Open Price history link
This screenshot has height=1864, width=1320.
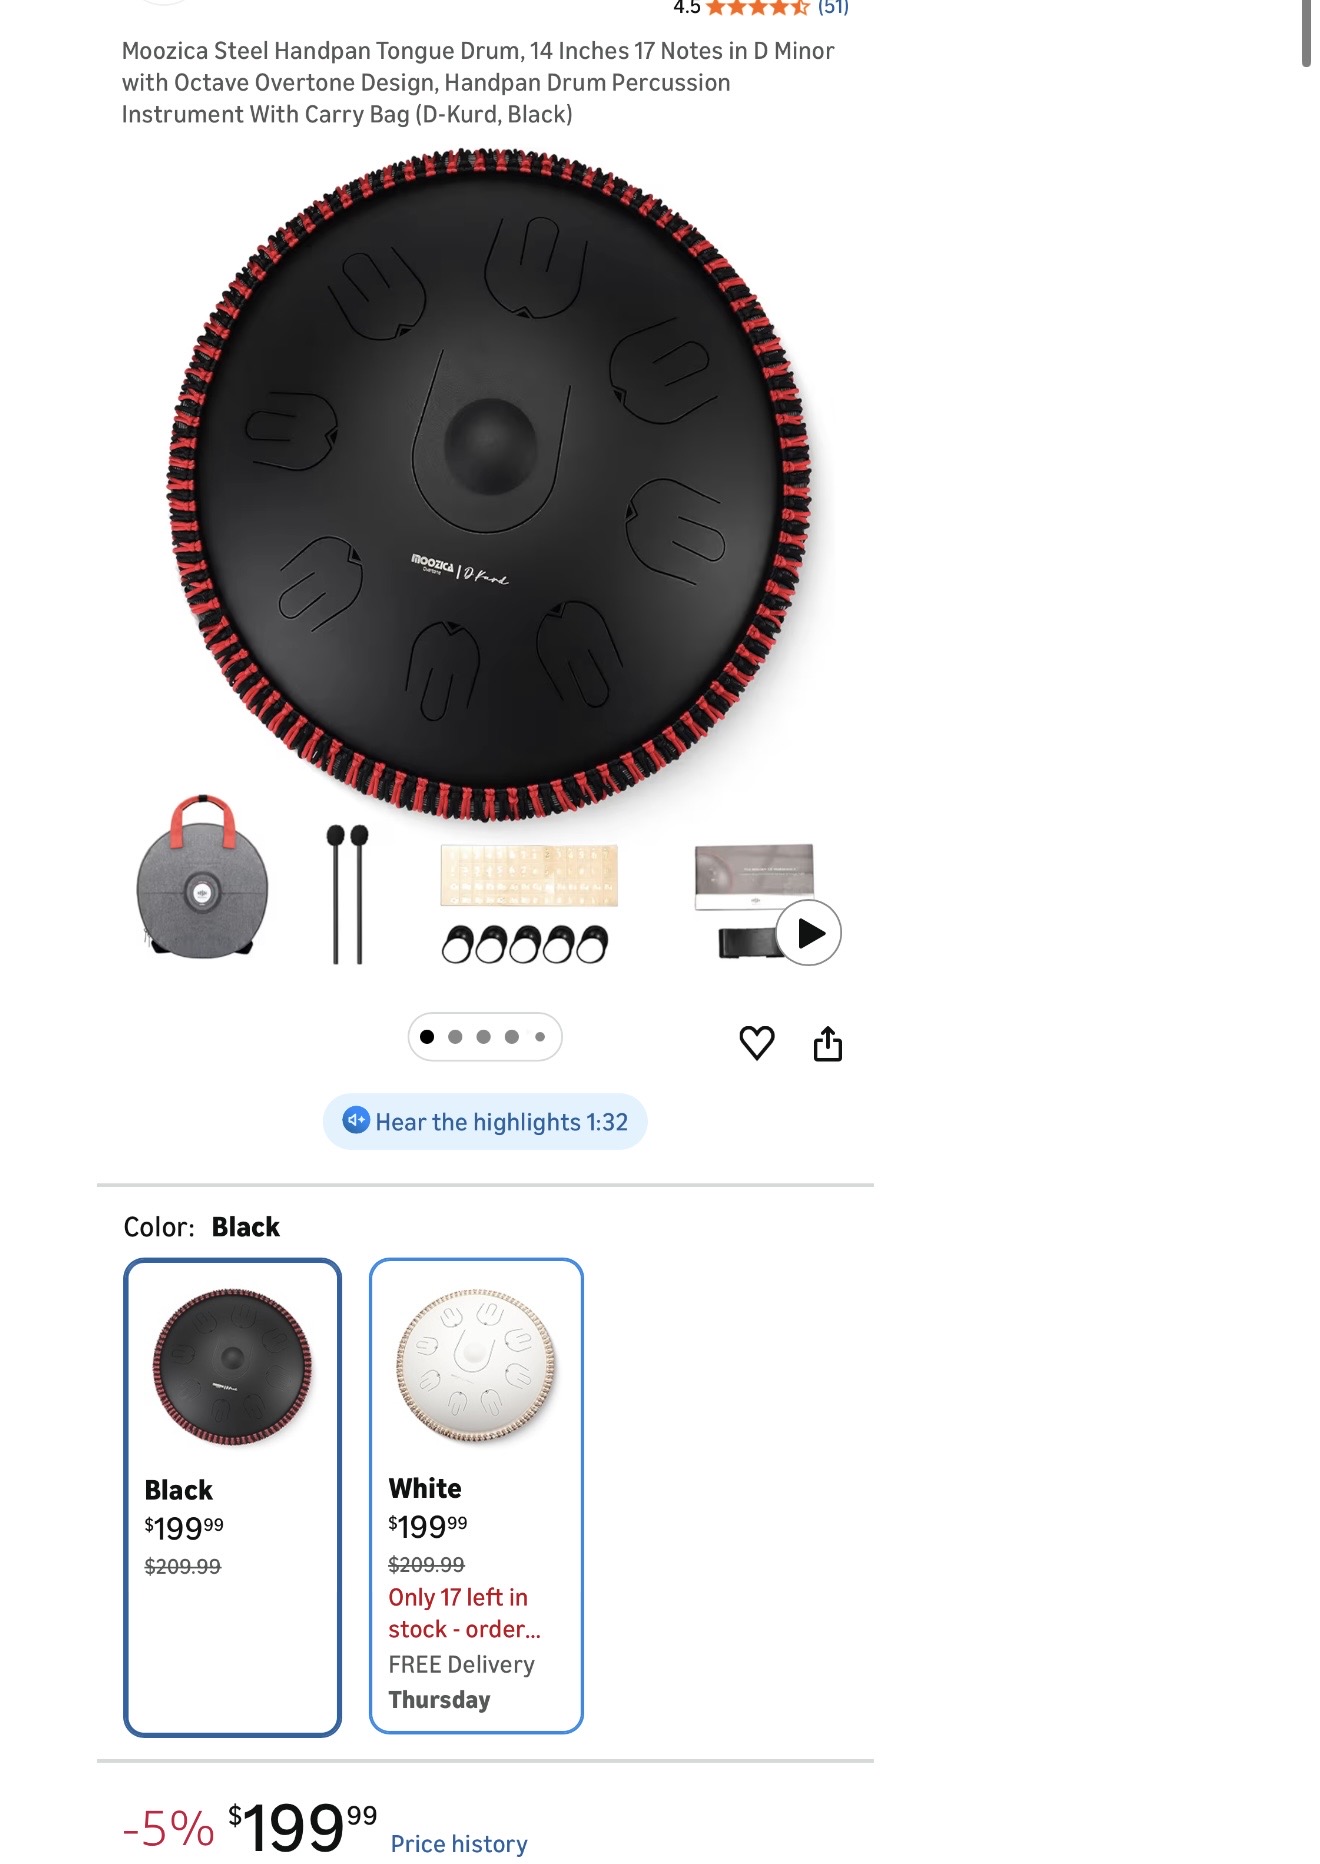(x=459, y=1843)
